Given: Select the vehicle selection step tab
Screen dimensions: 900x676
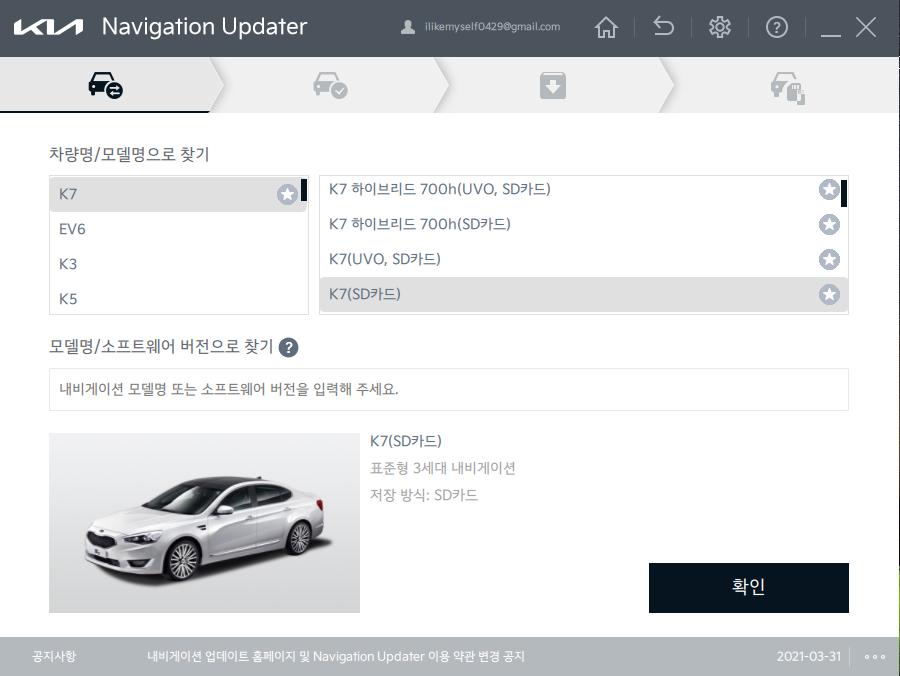Looking at the screenshot, I should pos(105,86).
